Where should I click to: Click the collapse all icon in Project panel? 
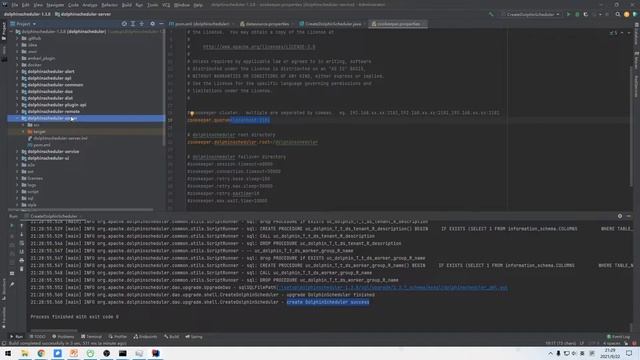tap(142, 24)
